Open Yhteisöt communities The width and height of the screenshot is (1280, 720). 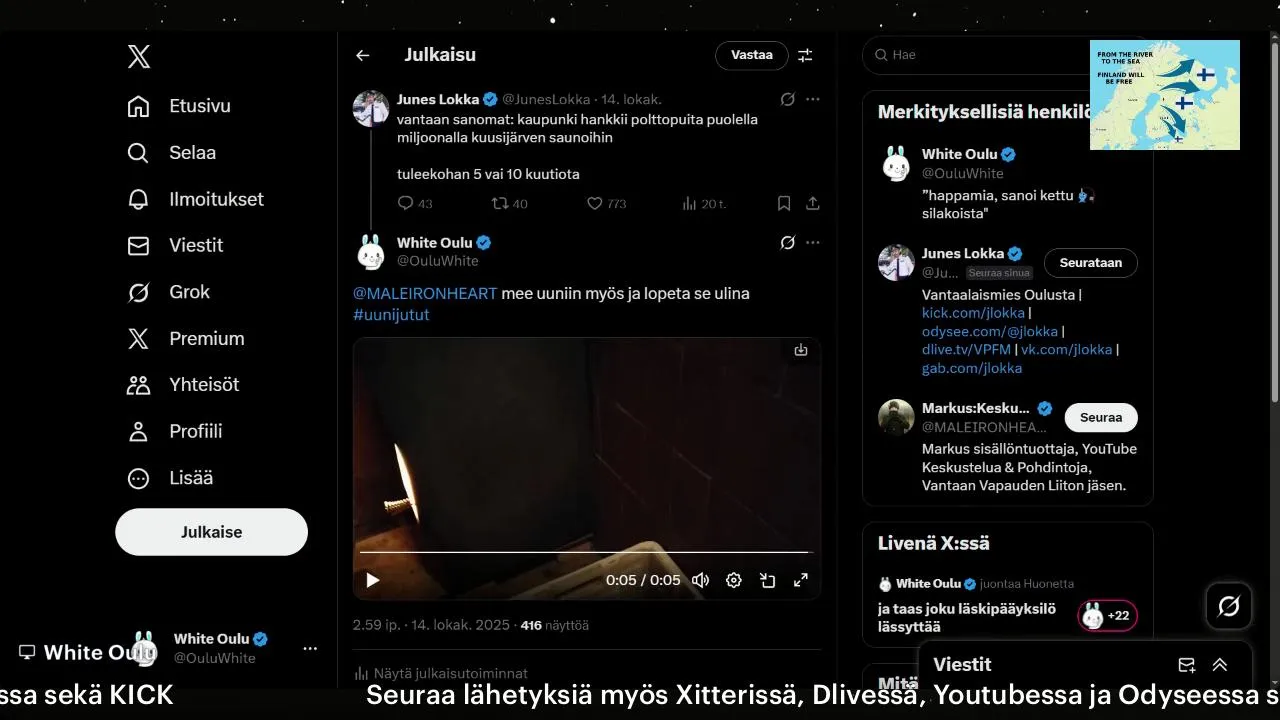(x=184, y=385)
